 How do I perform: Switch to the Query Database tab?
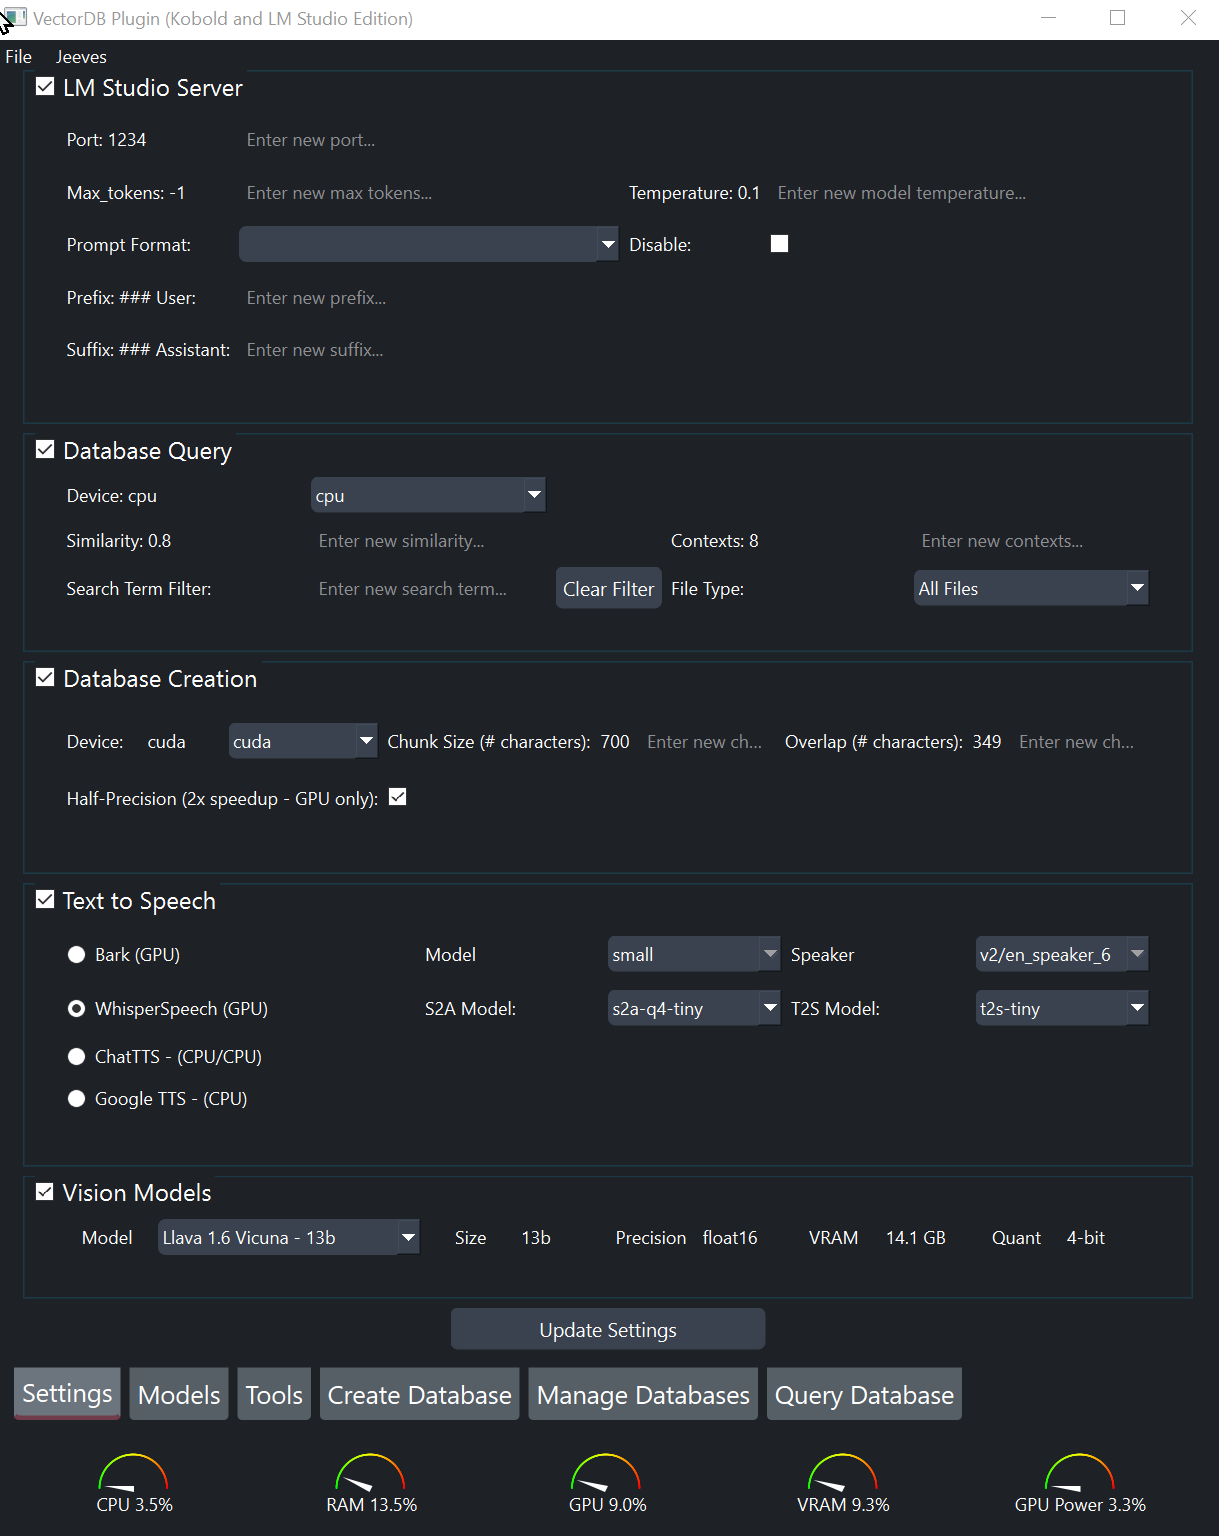coord(864,1395)
